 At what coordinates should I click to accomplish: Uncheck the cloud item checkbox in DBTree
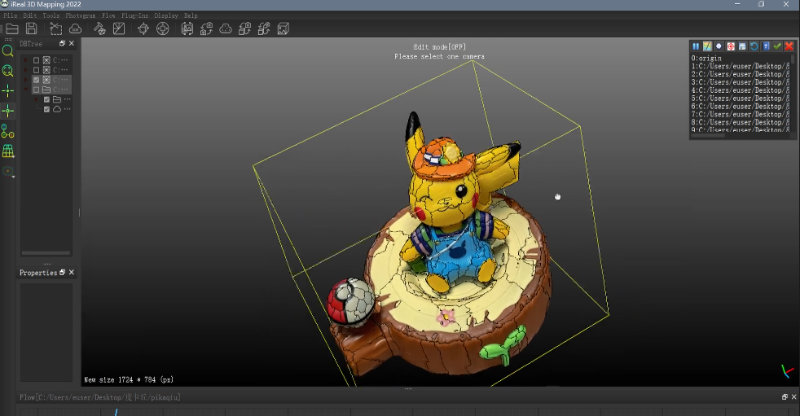pyautogui.click(x=46, y=109)
